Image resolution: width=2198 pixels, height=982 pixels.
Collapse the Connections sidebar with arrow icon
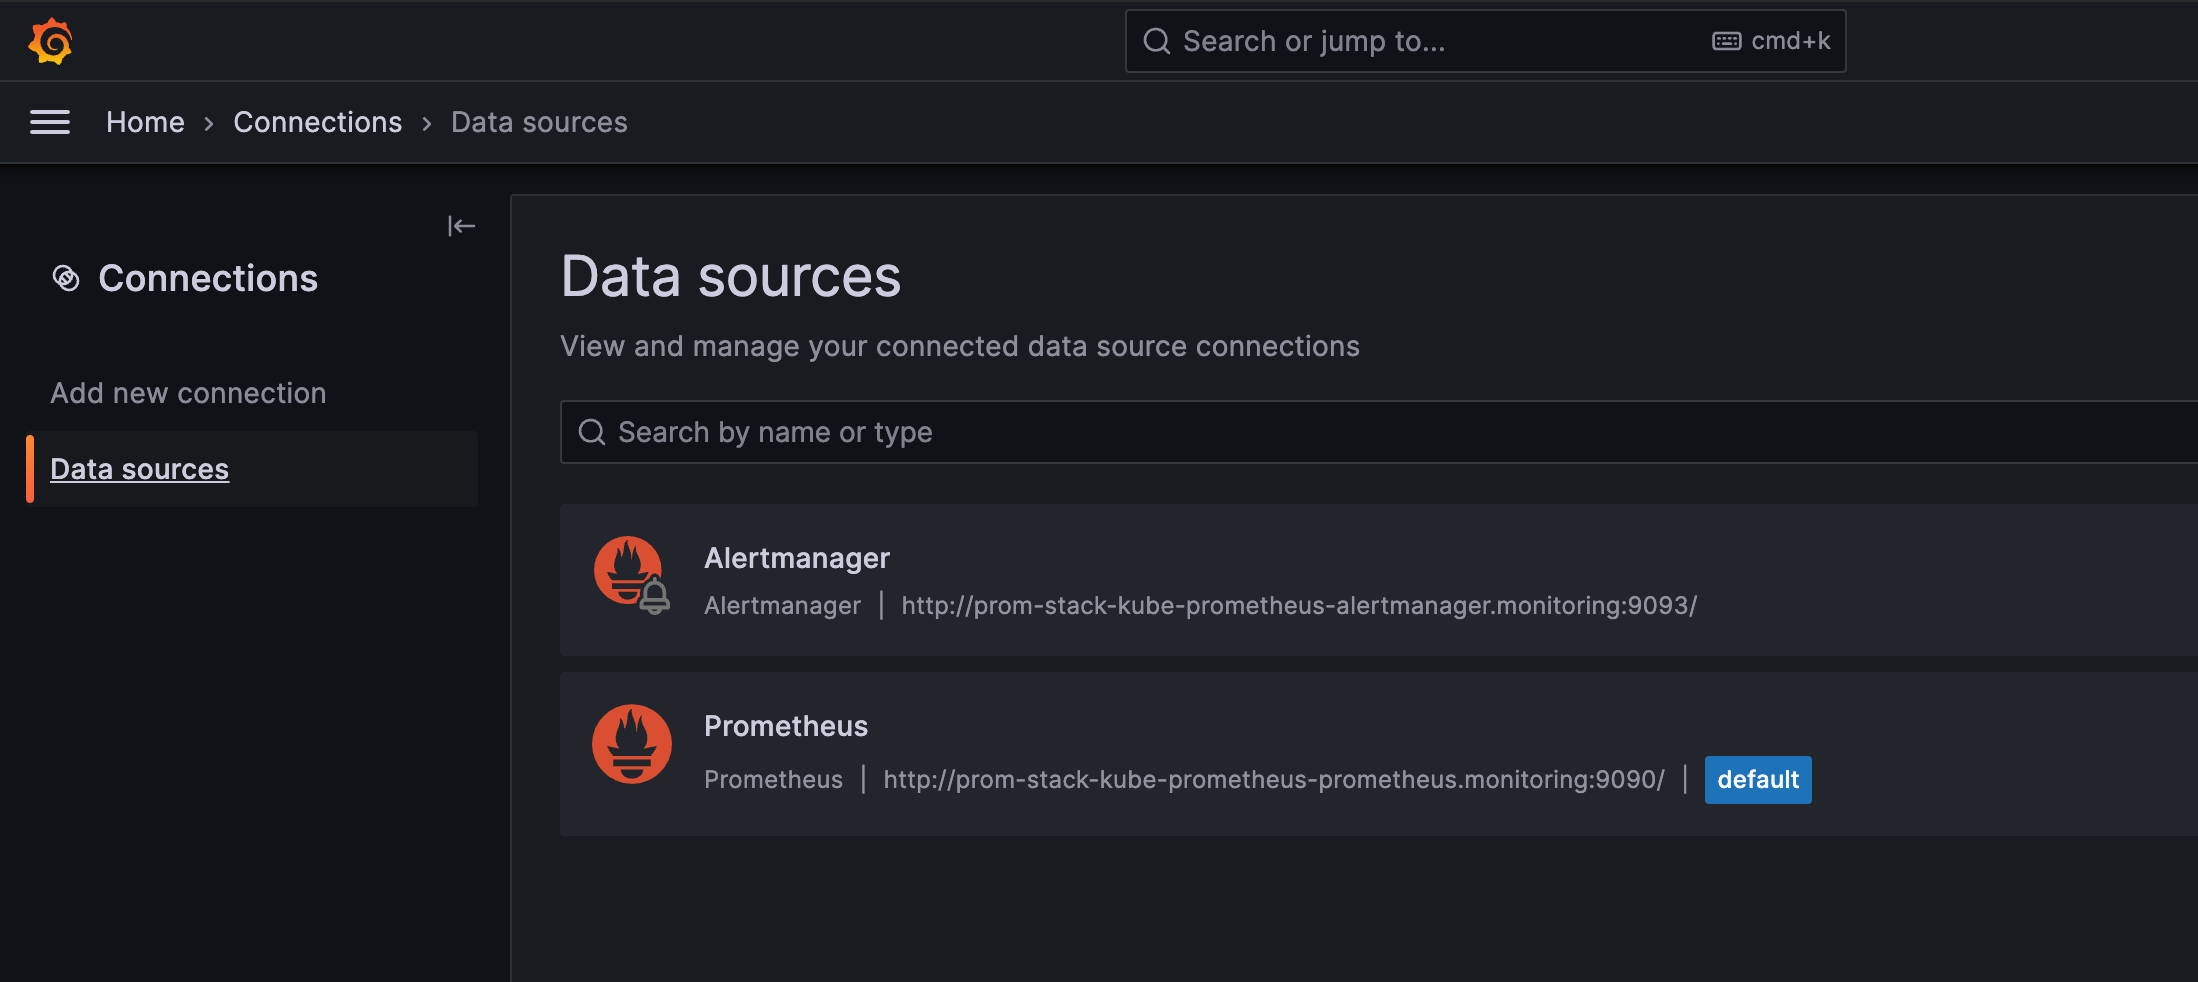click(x=461, y=226)
